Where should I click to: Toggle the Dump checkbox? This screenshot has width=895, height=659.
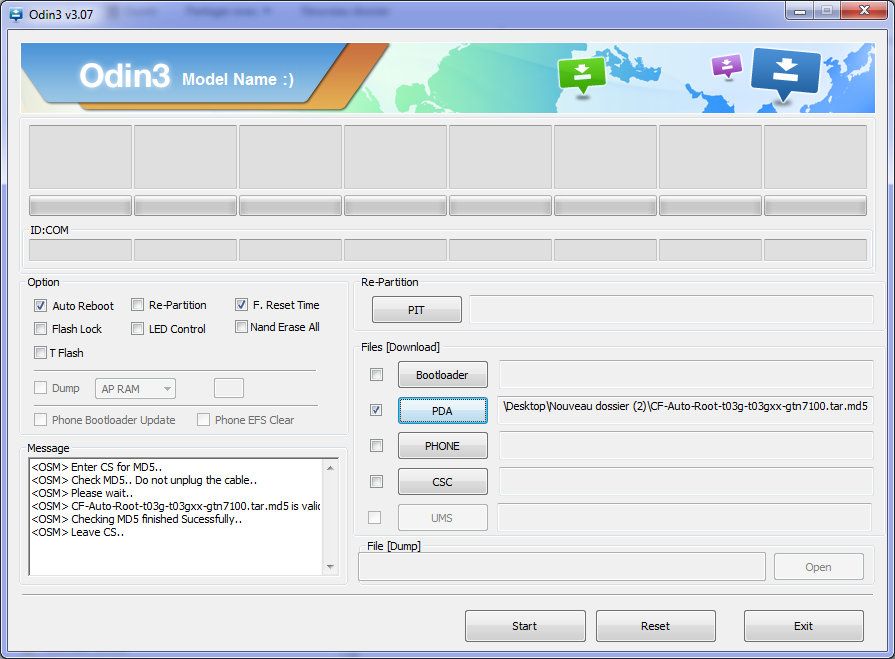click(41, 388)
